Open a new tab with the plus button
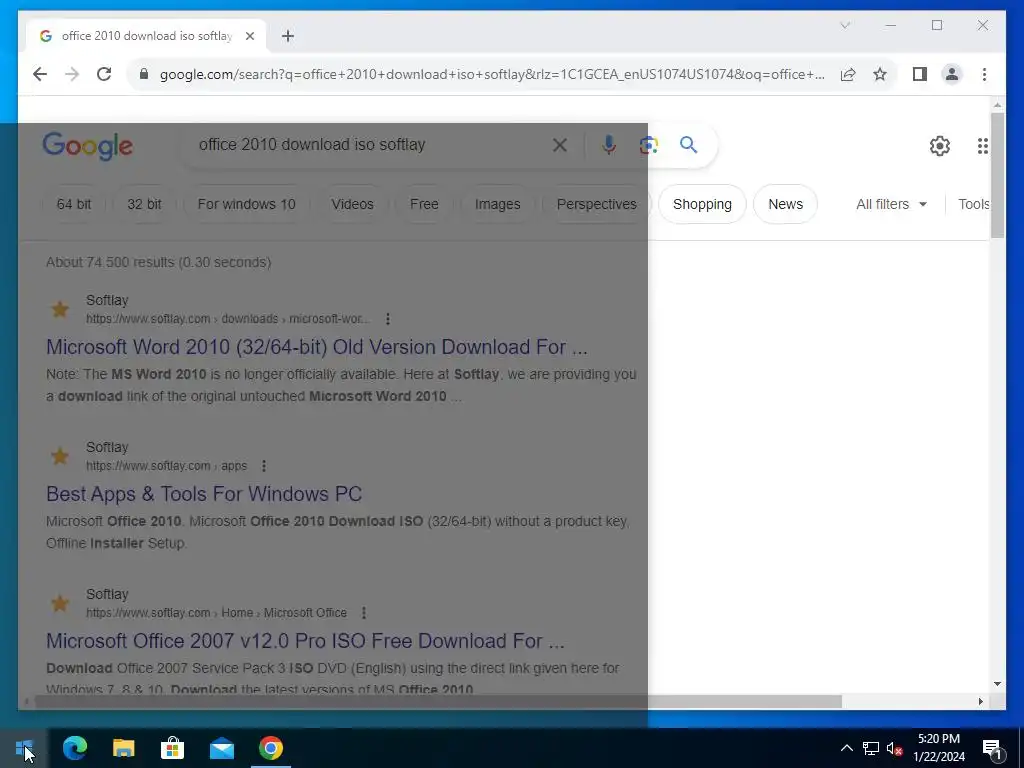 coord(287,36)
